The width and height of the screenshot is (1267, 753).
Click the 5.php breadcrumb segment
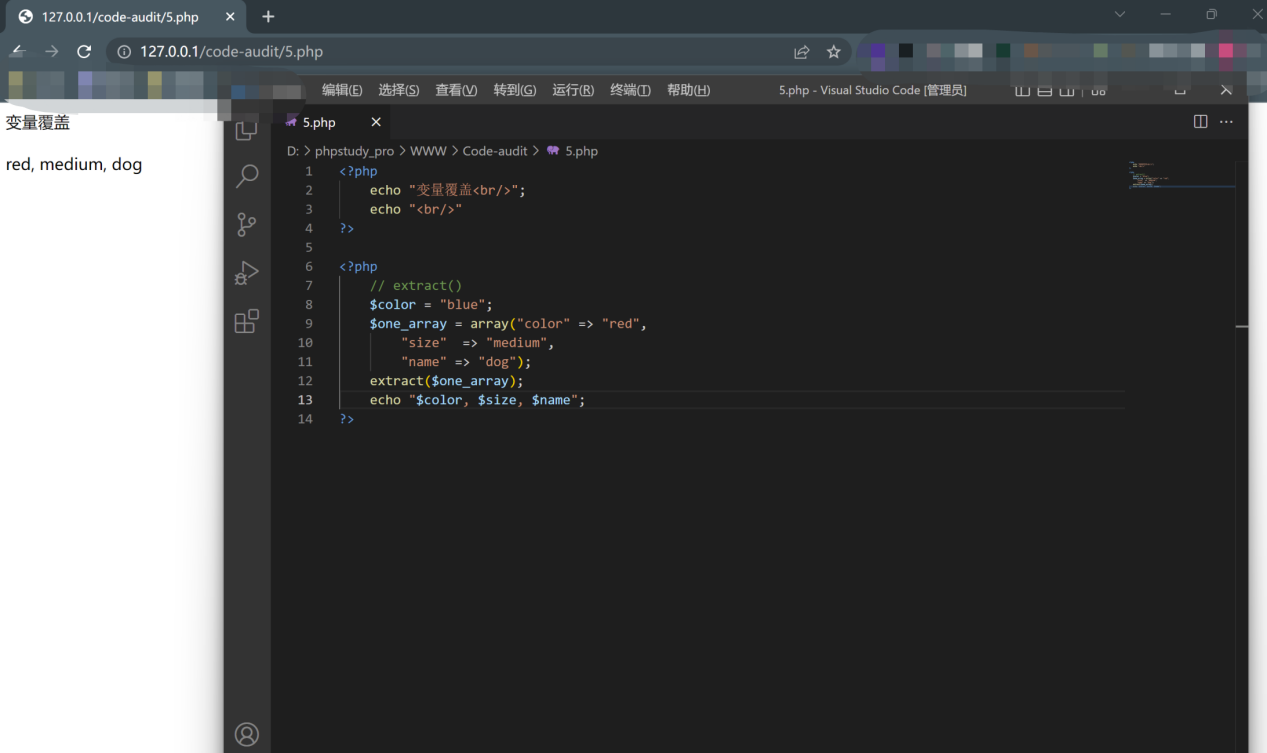(x=572, y=151)
